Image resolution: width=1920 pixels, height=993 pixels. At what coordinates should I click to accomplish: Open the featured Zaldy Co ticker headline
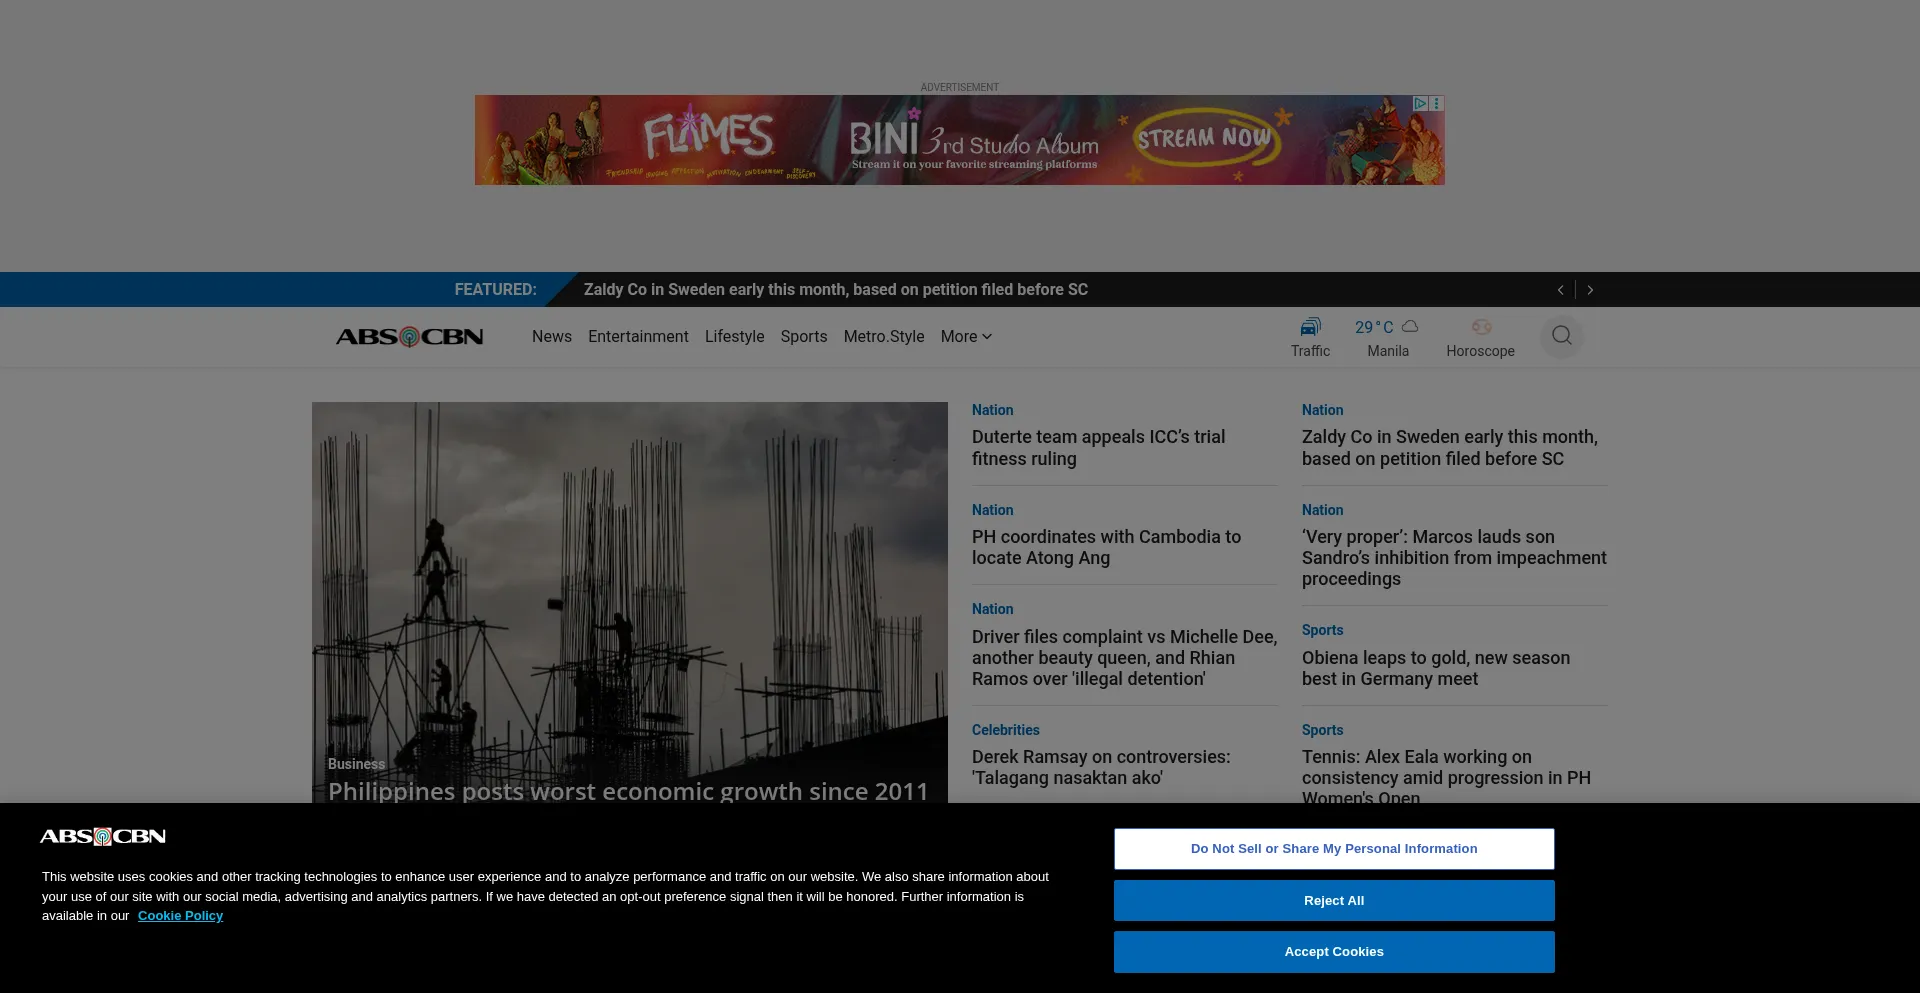pyautogui.click(x=836, y=290)
